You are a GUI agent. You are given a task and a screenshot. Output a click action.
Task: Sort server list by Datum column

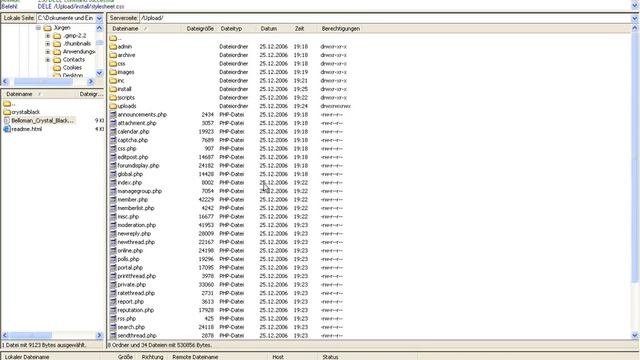pyautogui.click(x=274, y=29)
